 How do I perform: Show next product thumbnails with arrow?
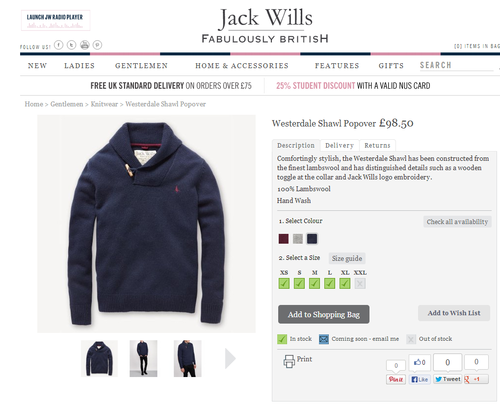point(230,359)
